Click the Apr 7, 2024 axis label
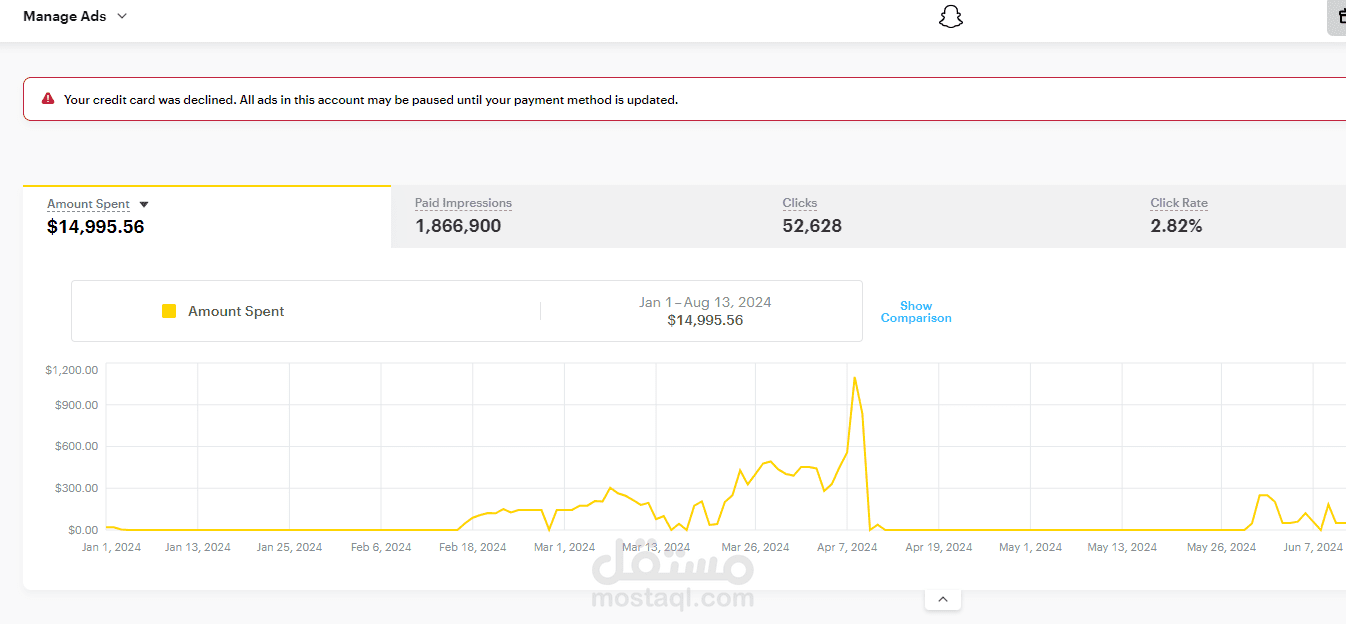The image size is (1346, 624). [x=847, y=547]
